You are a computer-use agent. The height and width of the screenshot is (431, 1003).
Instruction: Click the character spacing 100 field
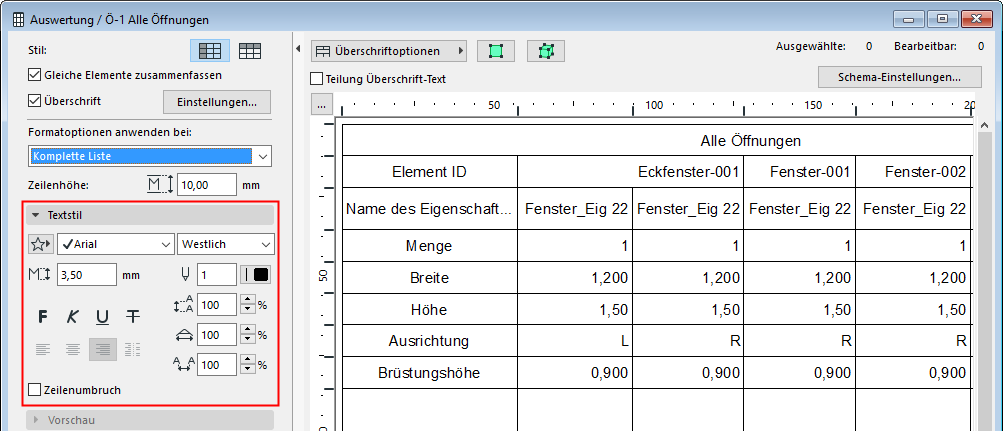click(218, 364)
